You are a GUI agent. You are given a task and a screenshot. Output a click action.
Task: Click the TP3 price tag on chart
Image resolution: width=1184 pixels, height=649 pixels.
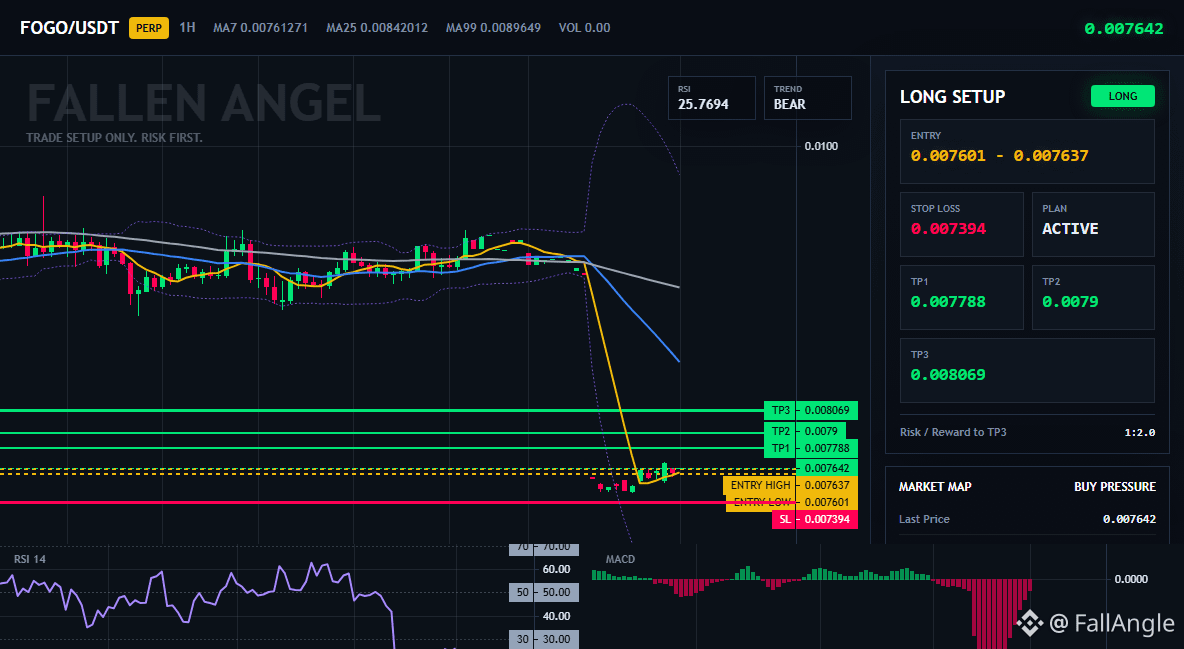coord(811,410)
